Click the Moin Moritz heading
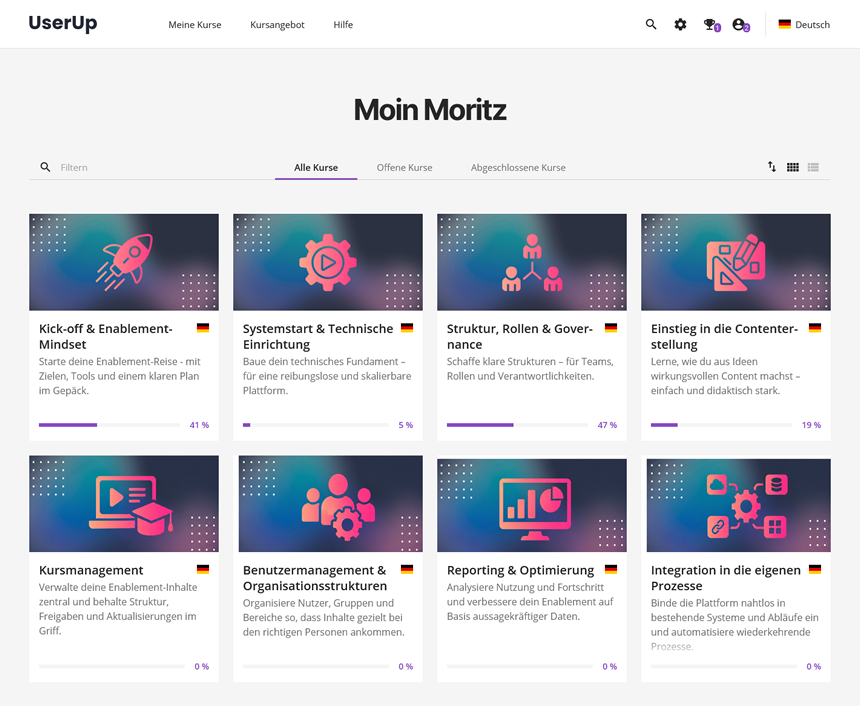This screenshot has width=860, height=706. [430, 110]
